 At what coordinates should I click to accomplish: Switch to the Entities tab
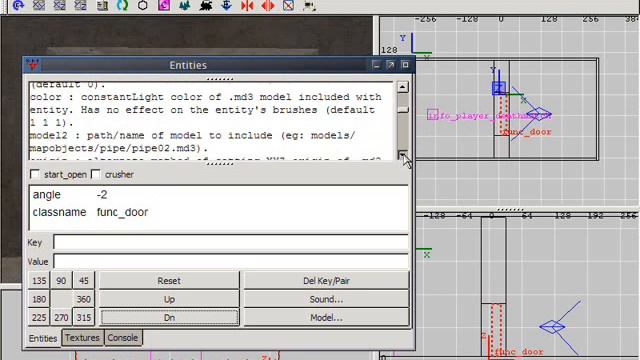pos(43,338)
